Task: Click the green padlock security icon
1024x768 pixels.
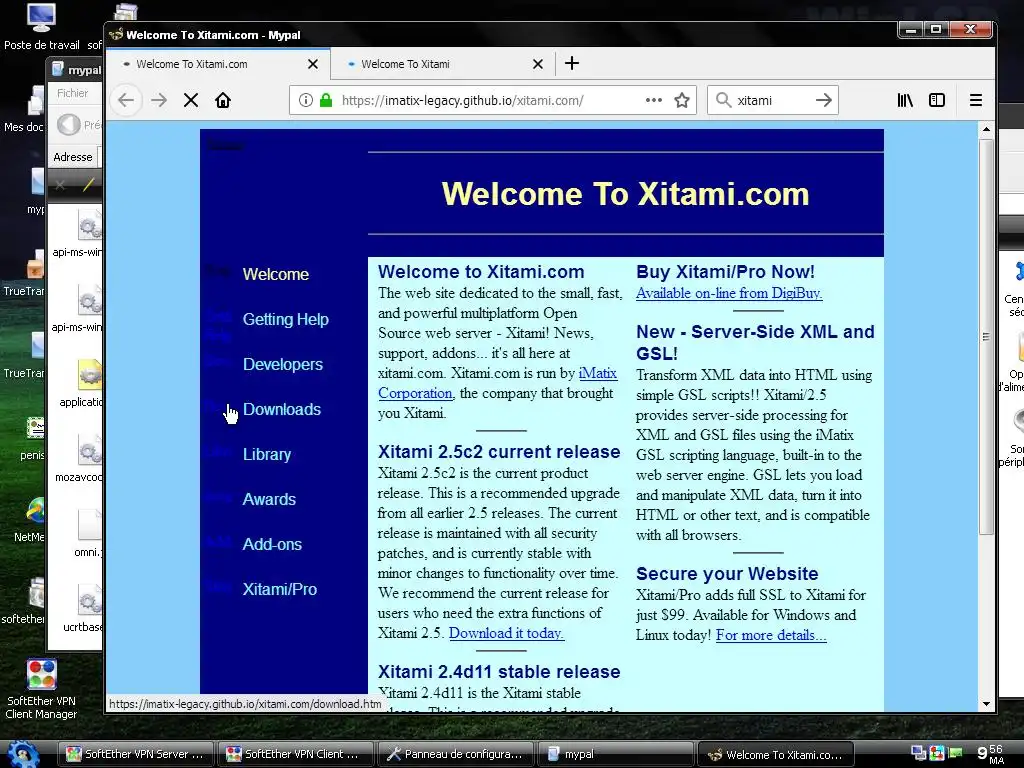Action: 326,100
